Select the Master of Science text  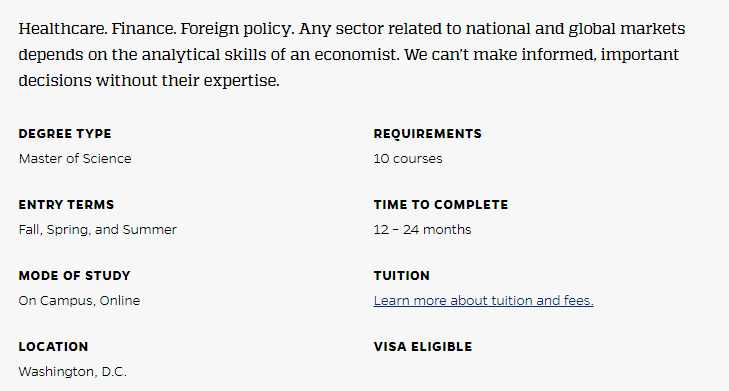(75, 159)
